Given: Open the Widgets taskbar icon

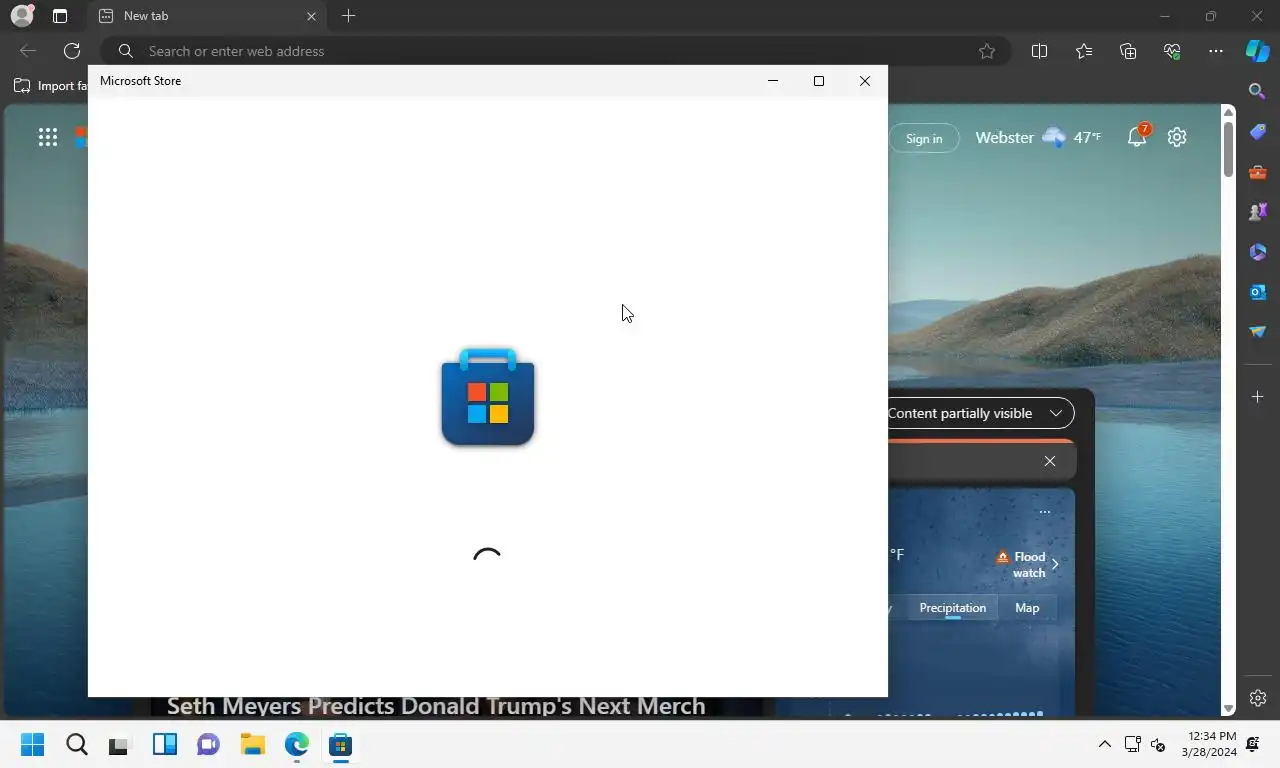Looking at the screenshot, I should (165, 744).
